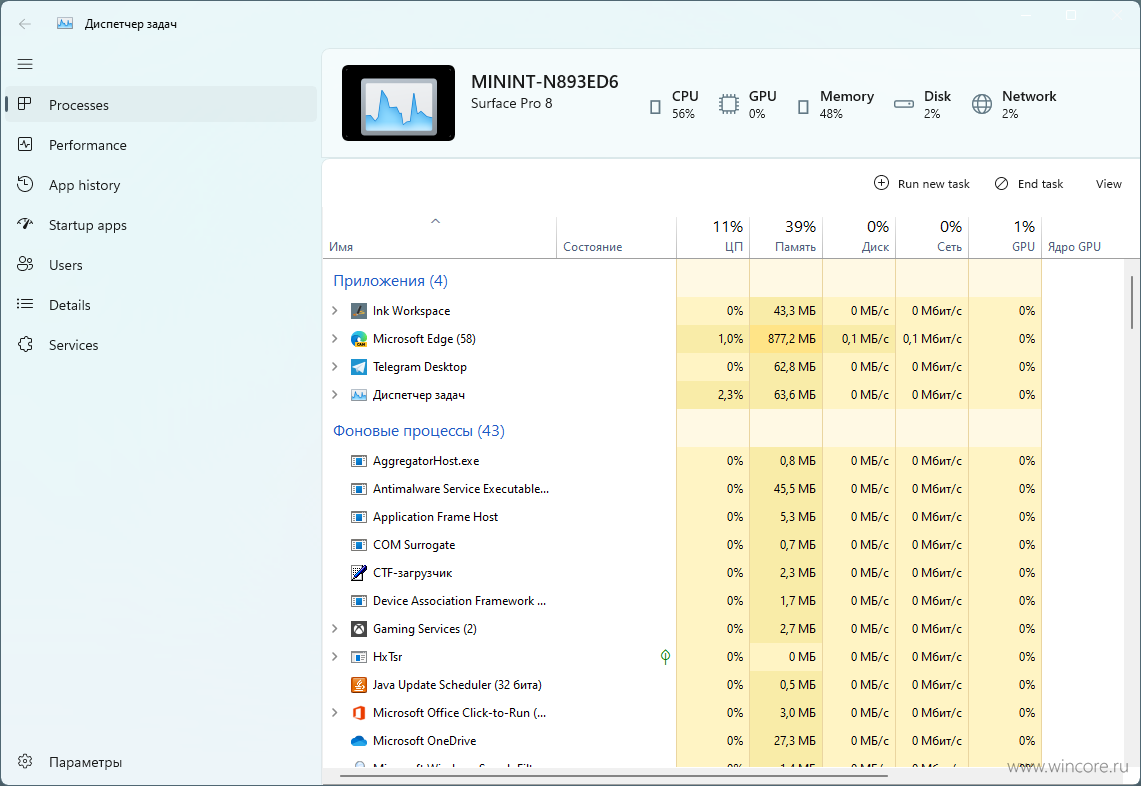Expand Telegram Desktop process

(x=335, y=367)
